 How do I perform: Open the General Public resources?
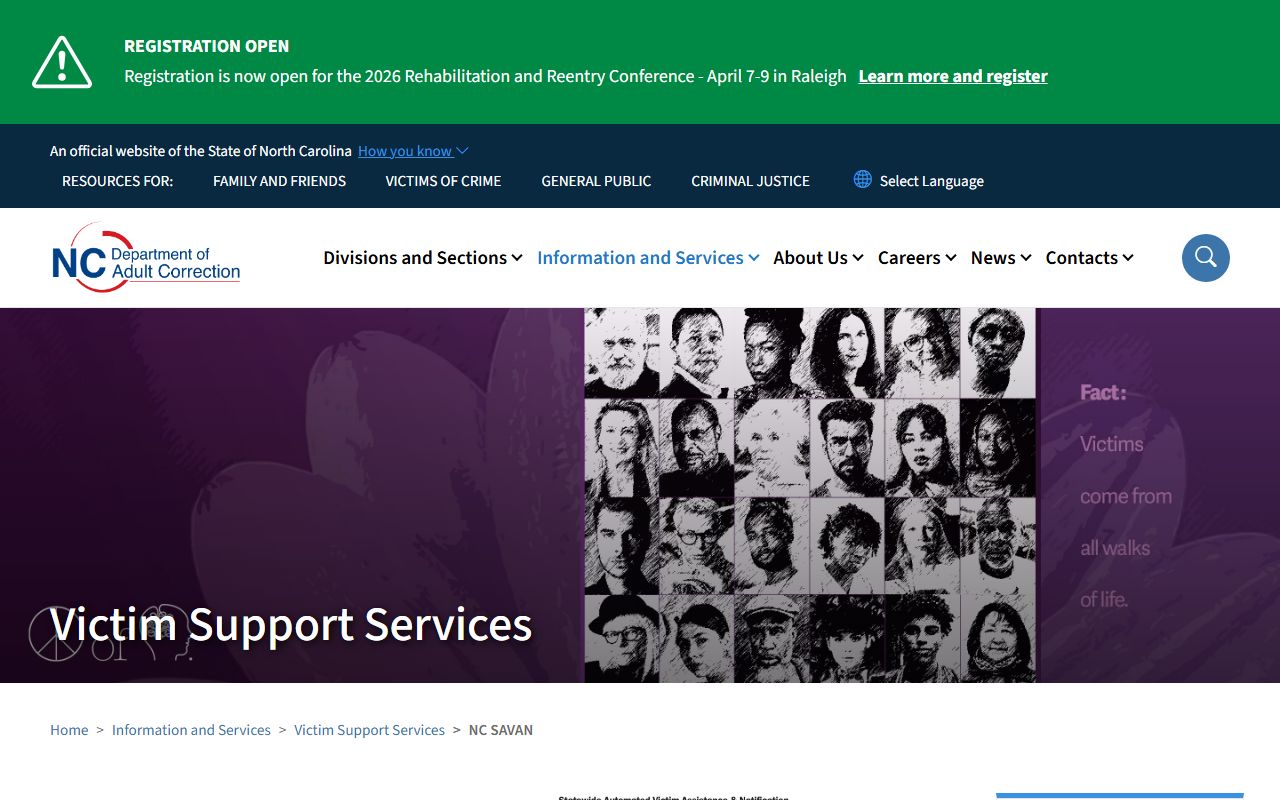(x=596, y=181)
